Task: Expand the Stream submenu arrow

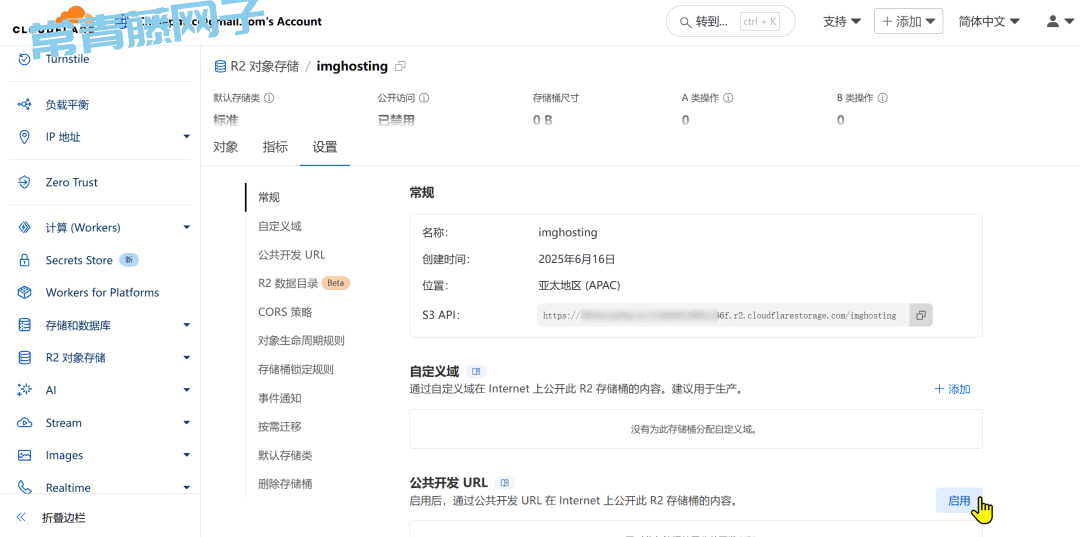Action: [187, 423]
